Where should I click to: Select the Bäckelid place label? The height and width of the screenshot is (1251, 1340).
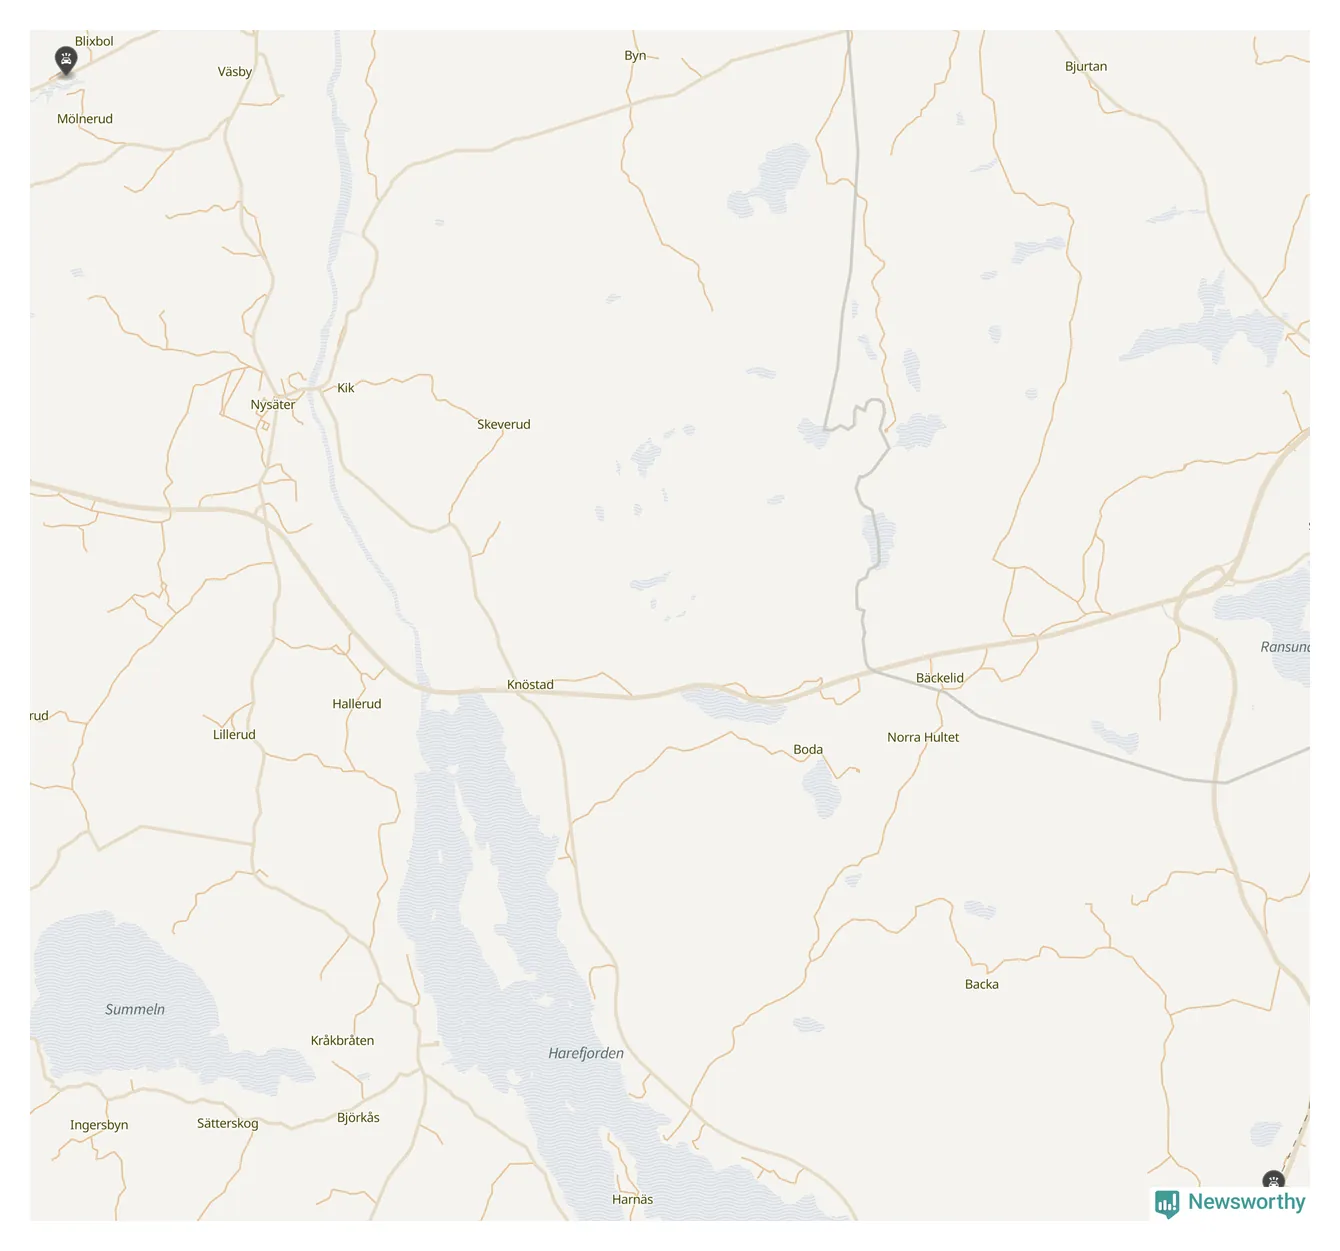[x=940, y=678]
